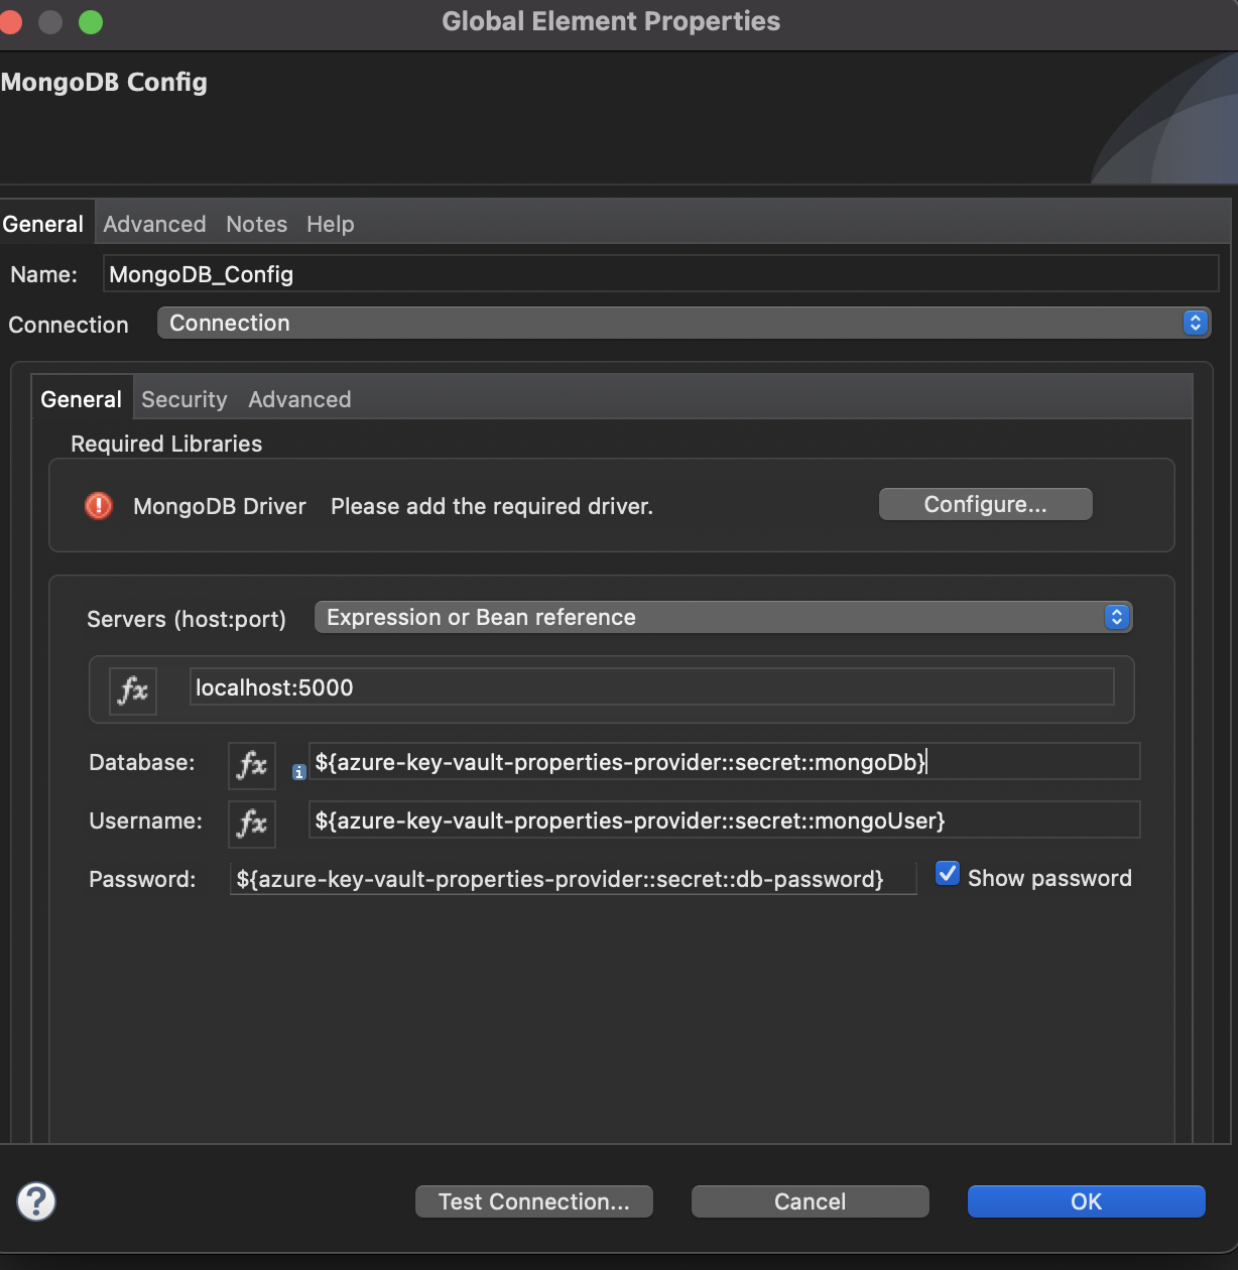Click the 'Password:' field label
The height and width of the screenshot is (1270, 1238).
(142, 879)
